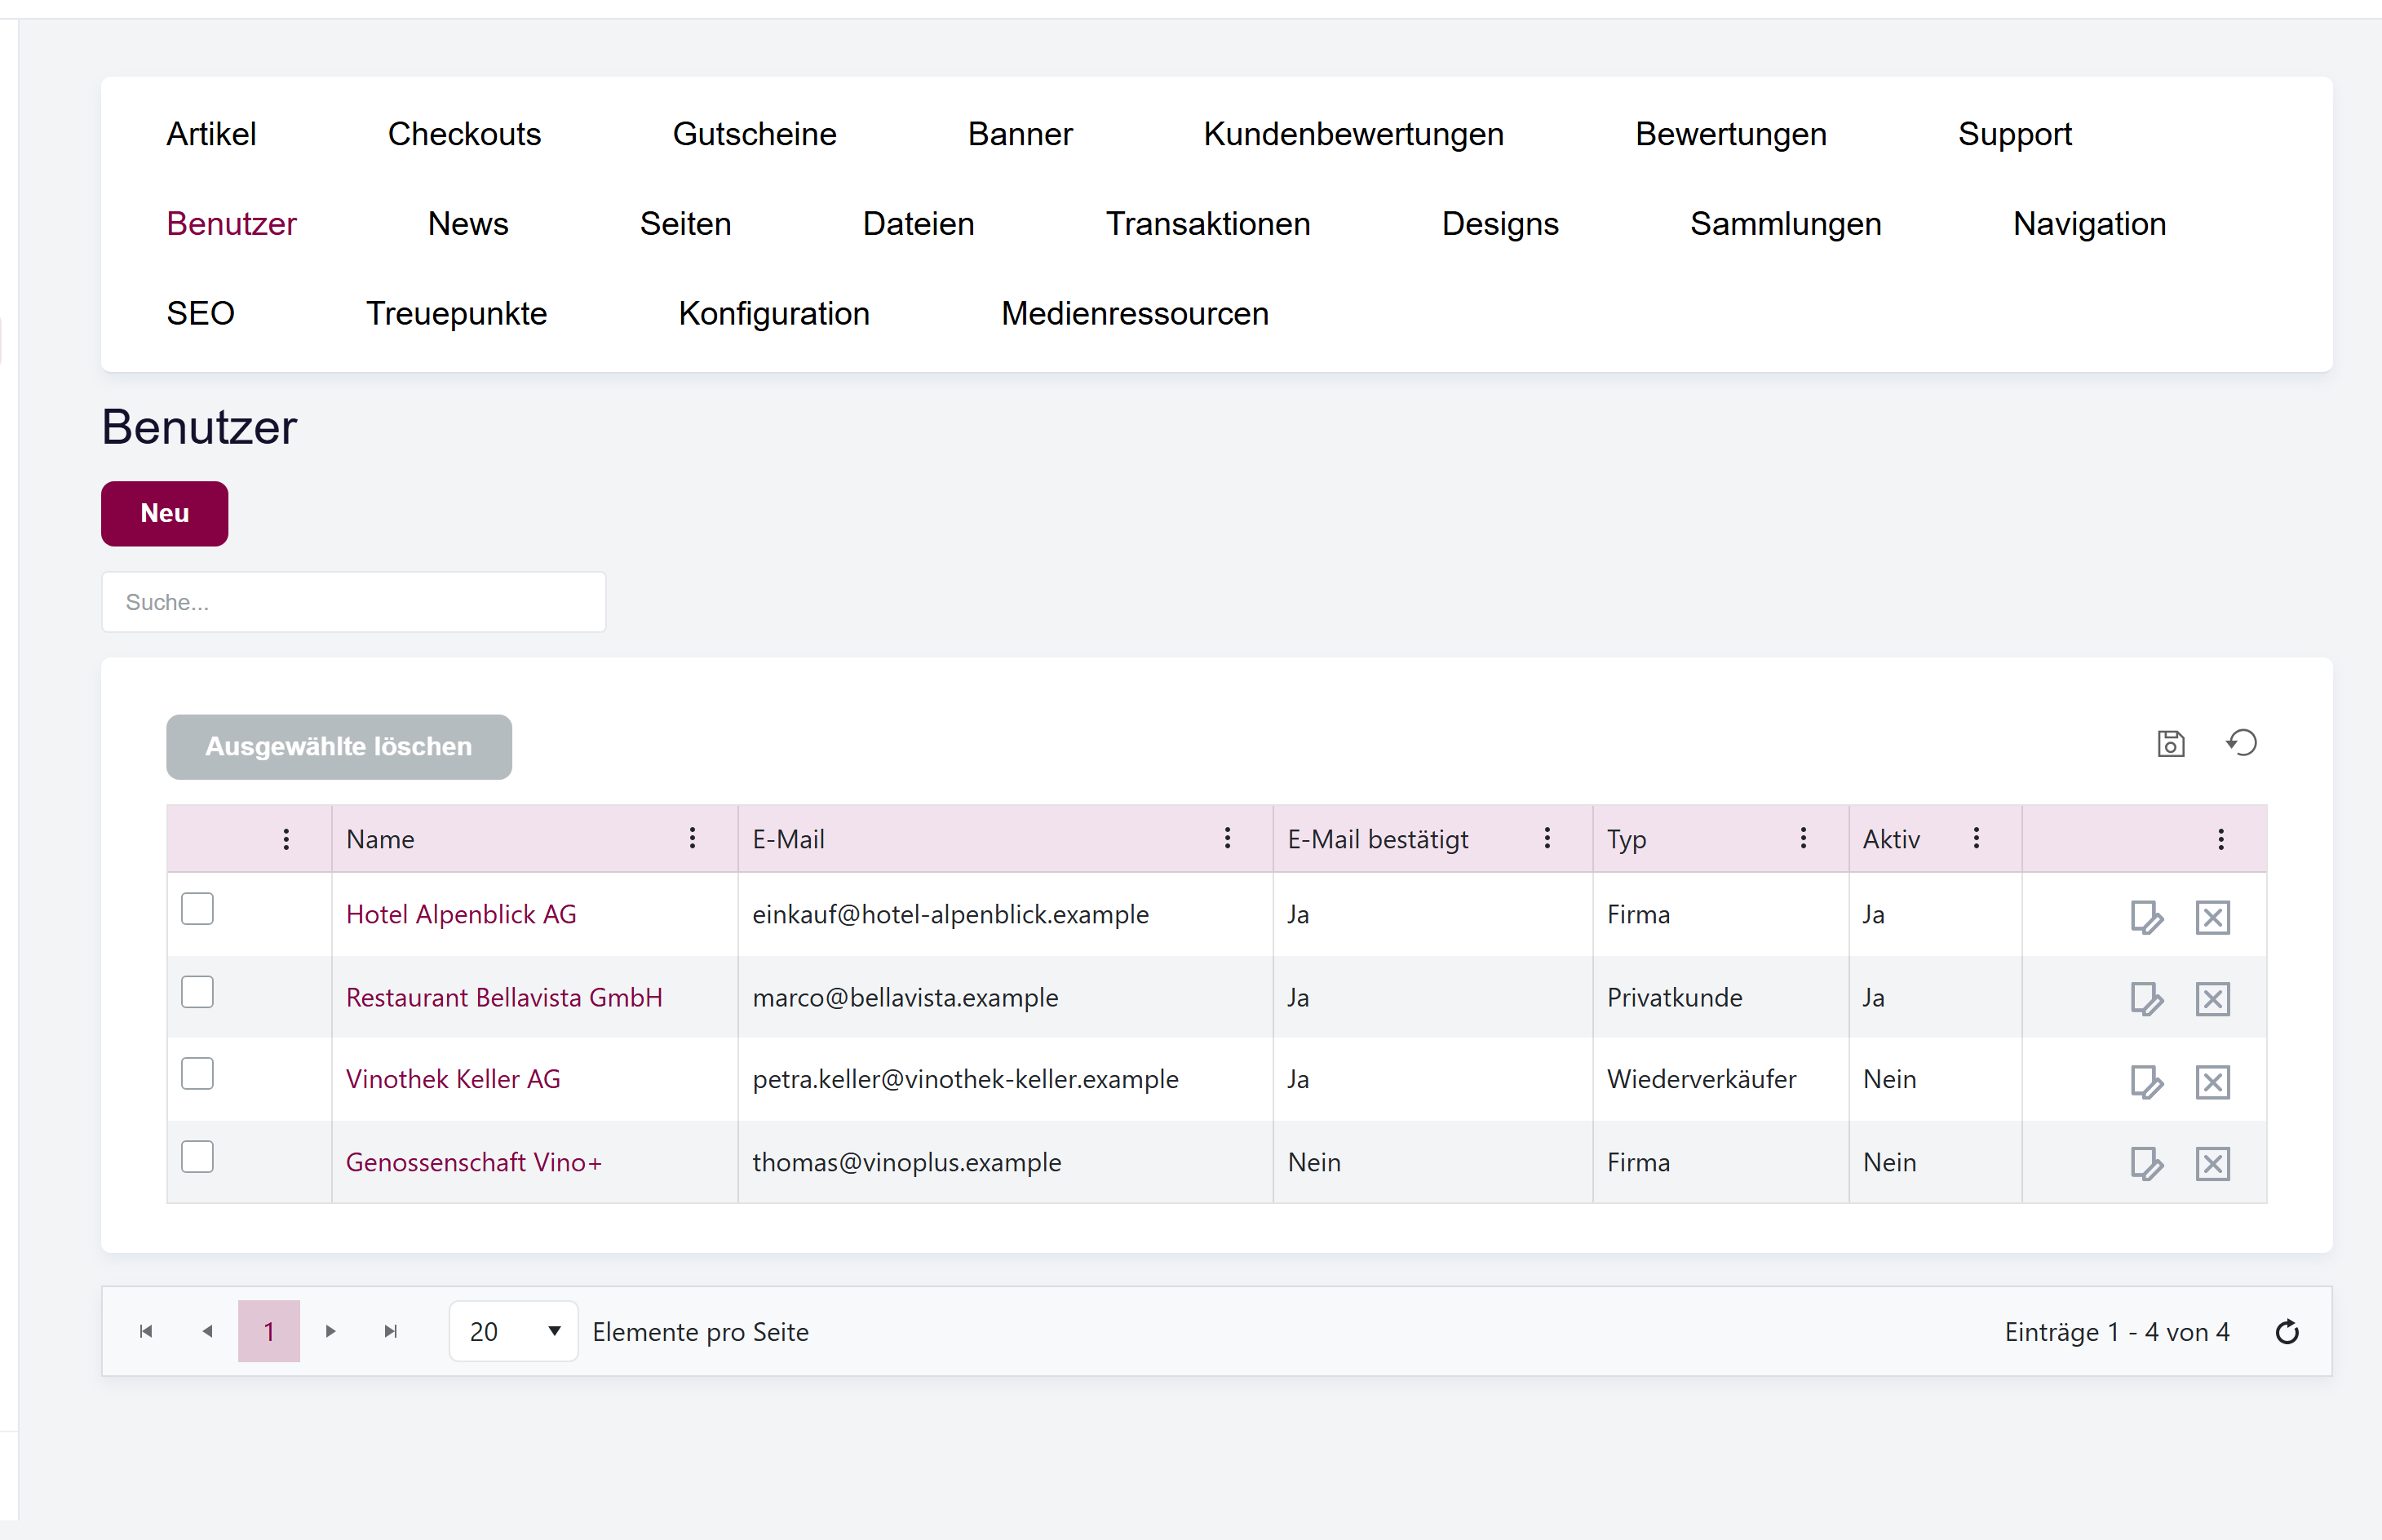Go to the last page
This screenshot has height=1540, width=2382.
[x=391, y=1331]
